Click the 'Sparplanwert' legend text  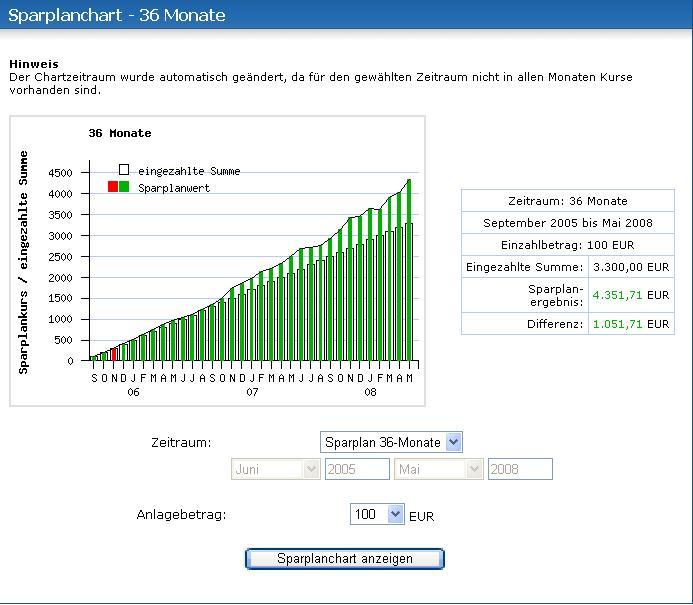(174, 188)
